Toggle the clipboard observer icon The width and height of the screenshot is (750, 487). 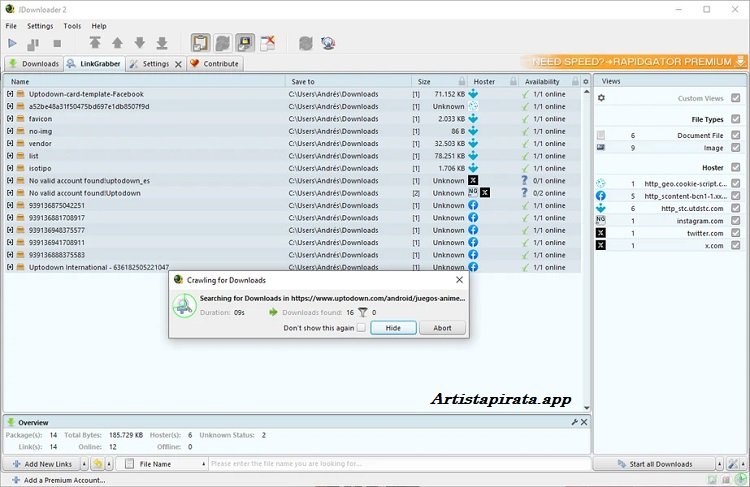[199, 43]
